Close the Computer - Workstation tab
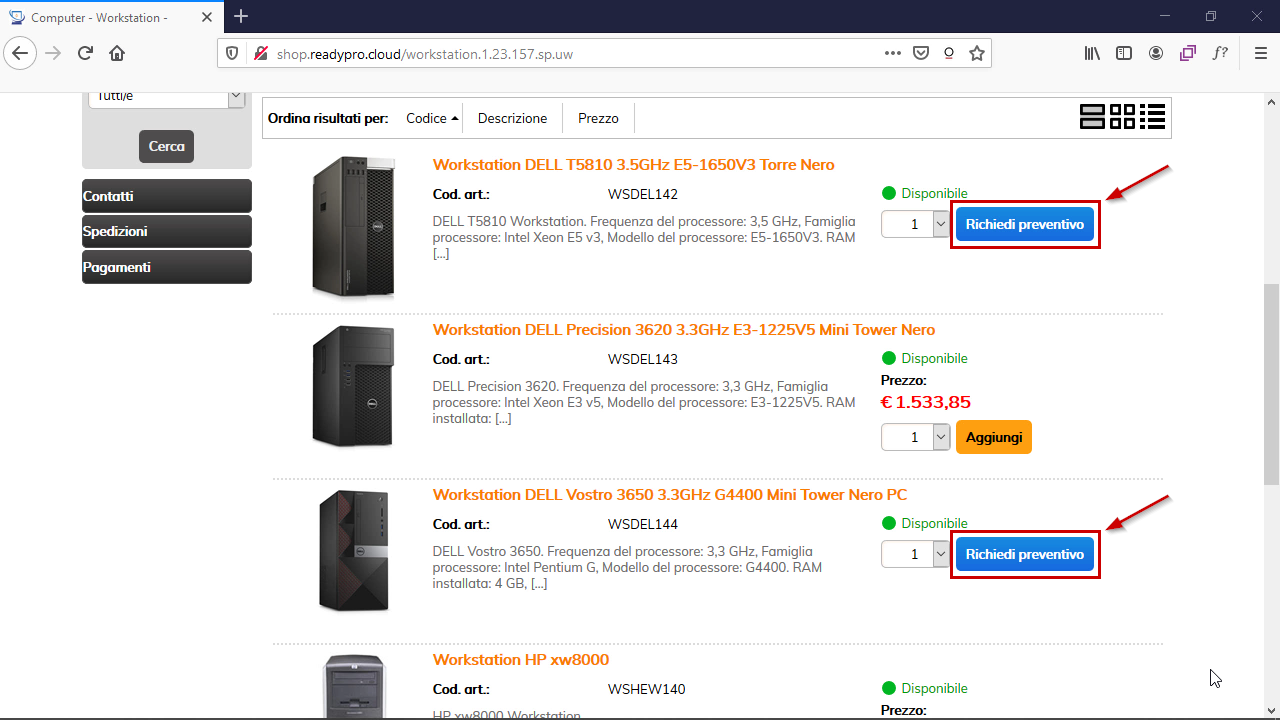This screenshot has width=1280, height=720. click(x=209, y=17)
